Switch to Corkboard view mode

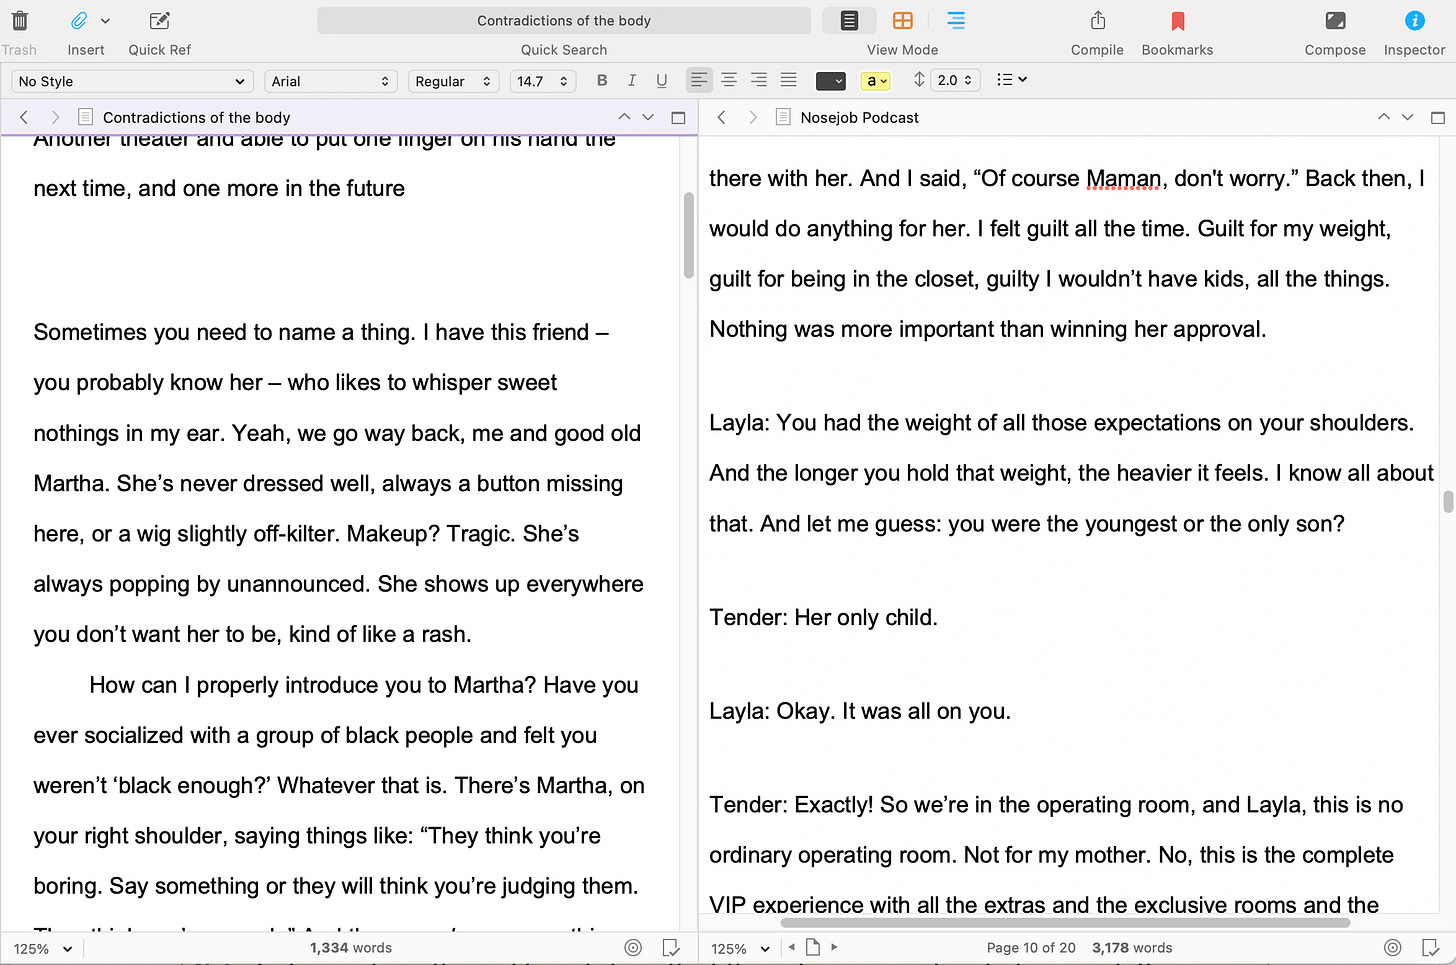pos(902,19)
